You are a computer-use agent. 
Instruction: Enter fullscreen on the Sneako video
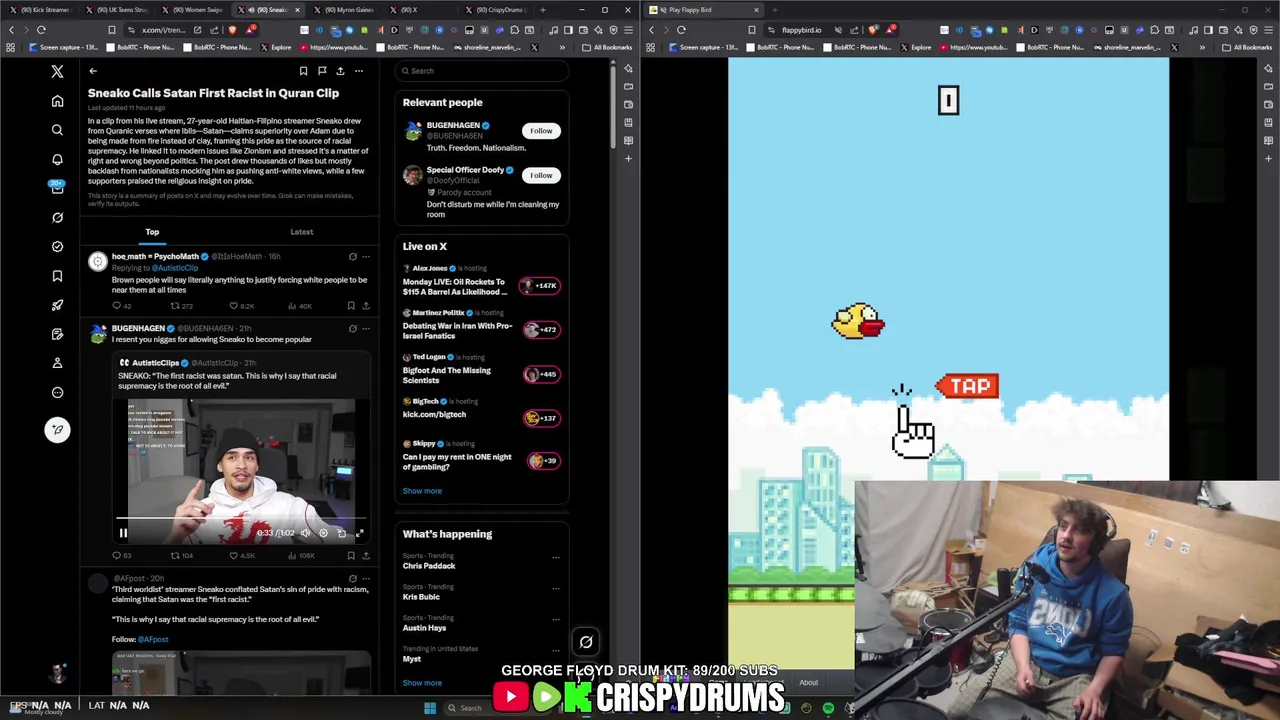360,533
